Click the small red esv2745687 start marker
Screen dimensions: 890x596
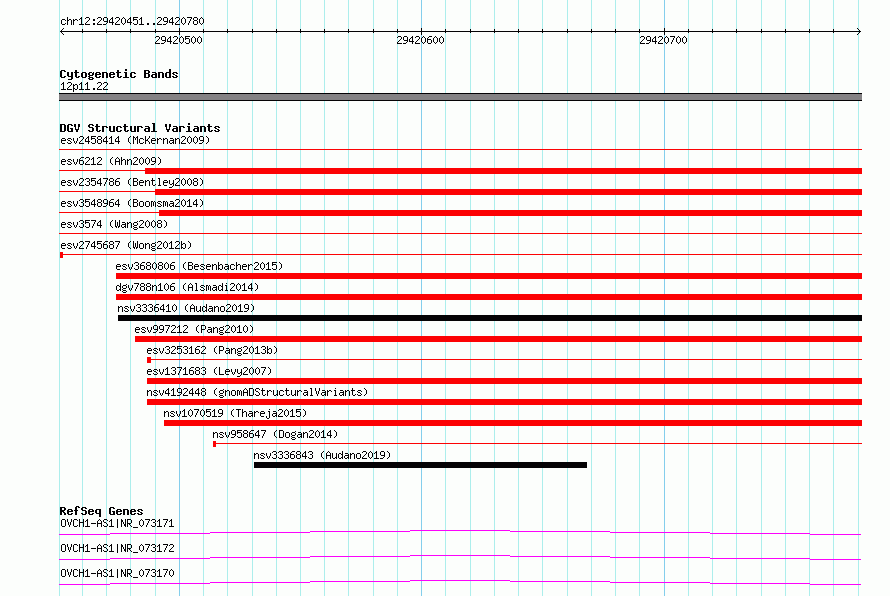pyautogui.click(x=61, y=255)
